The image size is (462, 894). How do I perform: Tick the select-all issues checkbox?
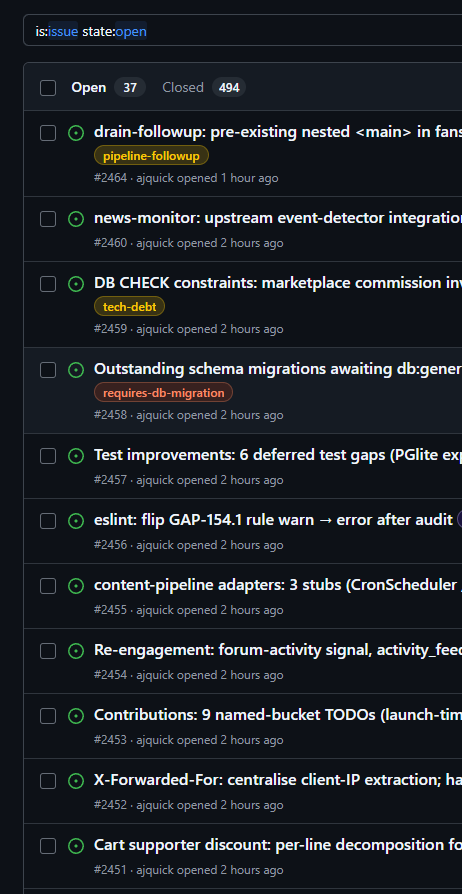[48, 88]
